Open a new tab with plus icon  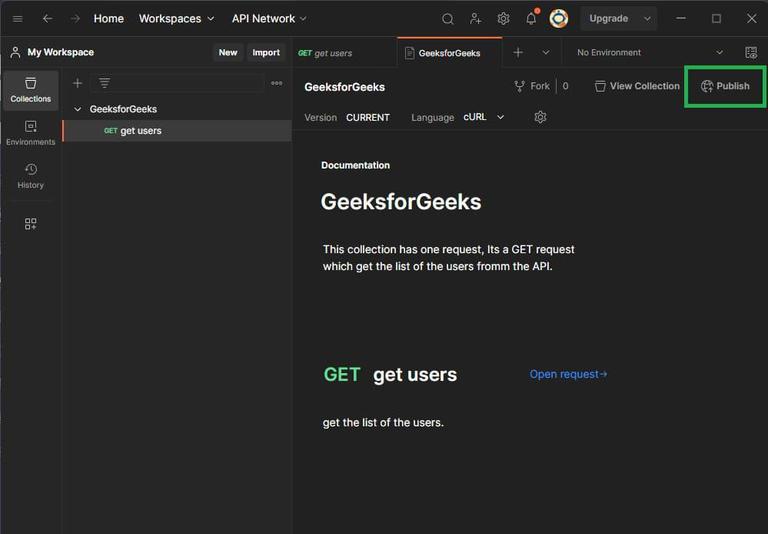pos(518,52)
